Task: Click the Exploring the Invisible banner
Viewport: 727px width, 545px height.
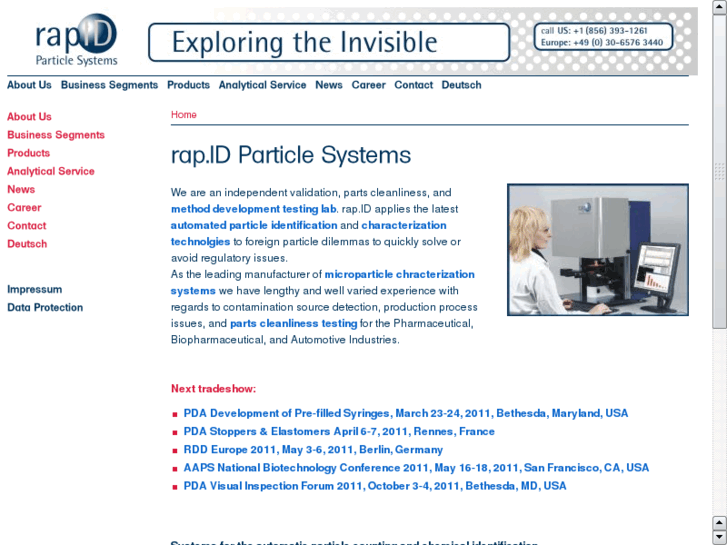Action: tap(329, 42)
